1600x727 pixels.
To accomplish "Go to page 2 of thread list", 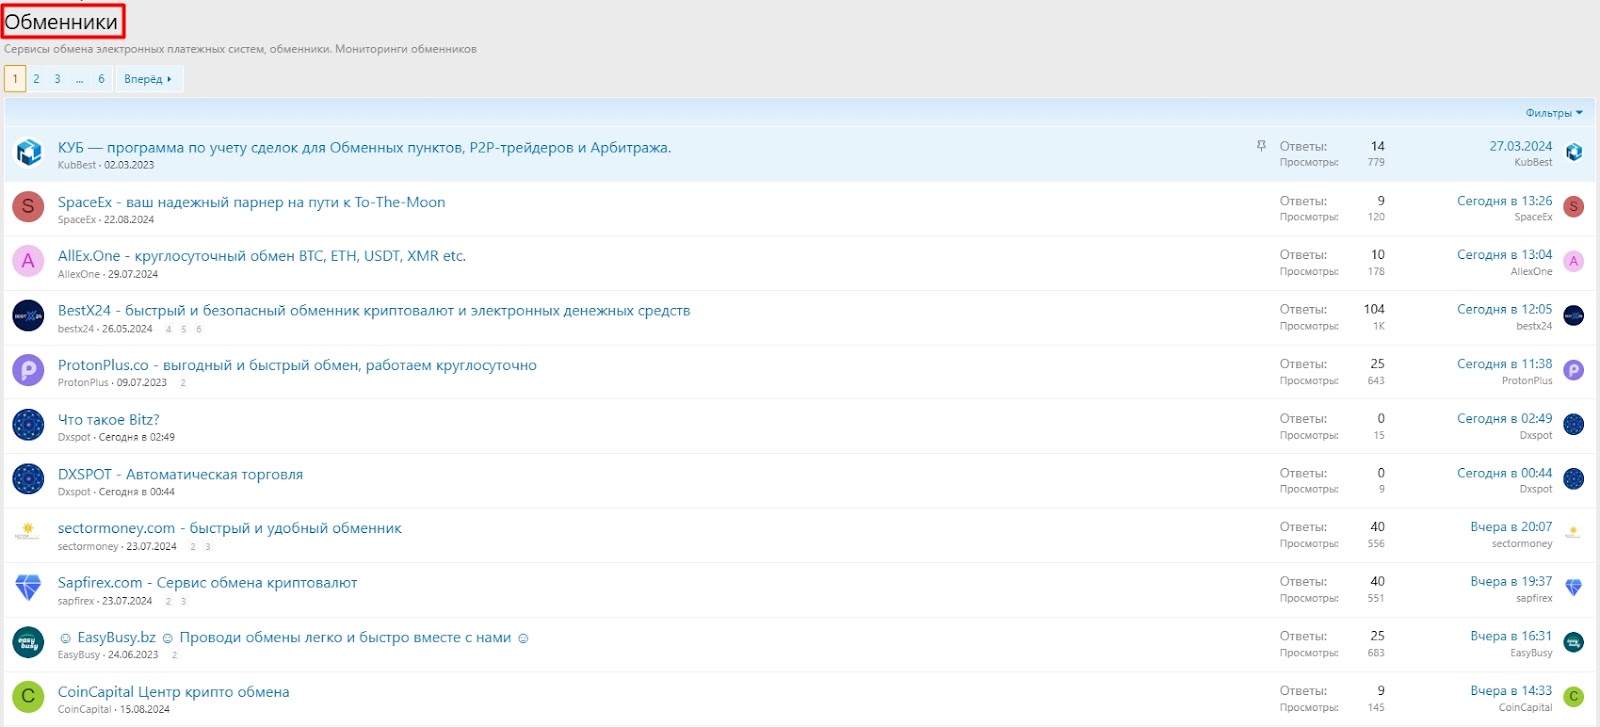I will [36, 79].
